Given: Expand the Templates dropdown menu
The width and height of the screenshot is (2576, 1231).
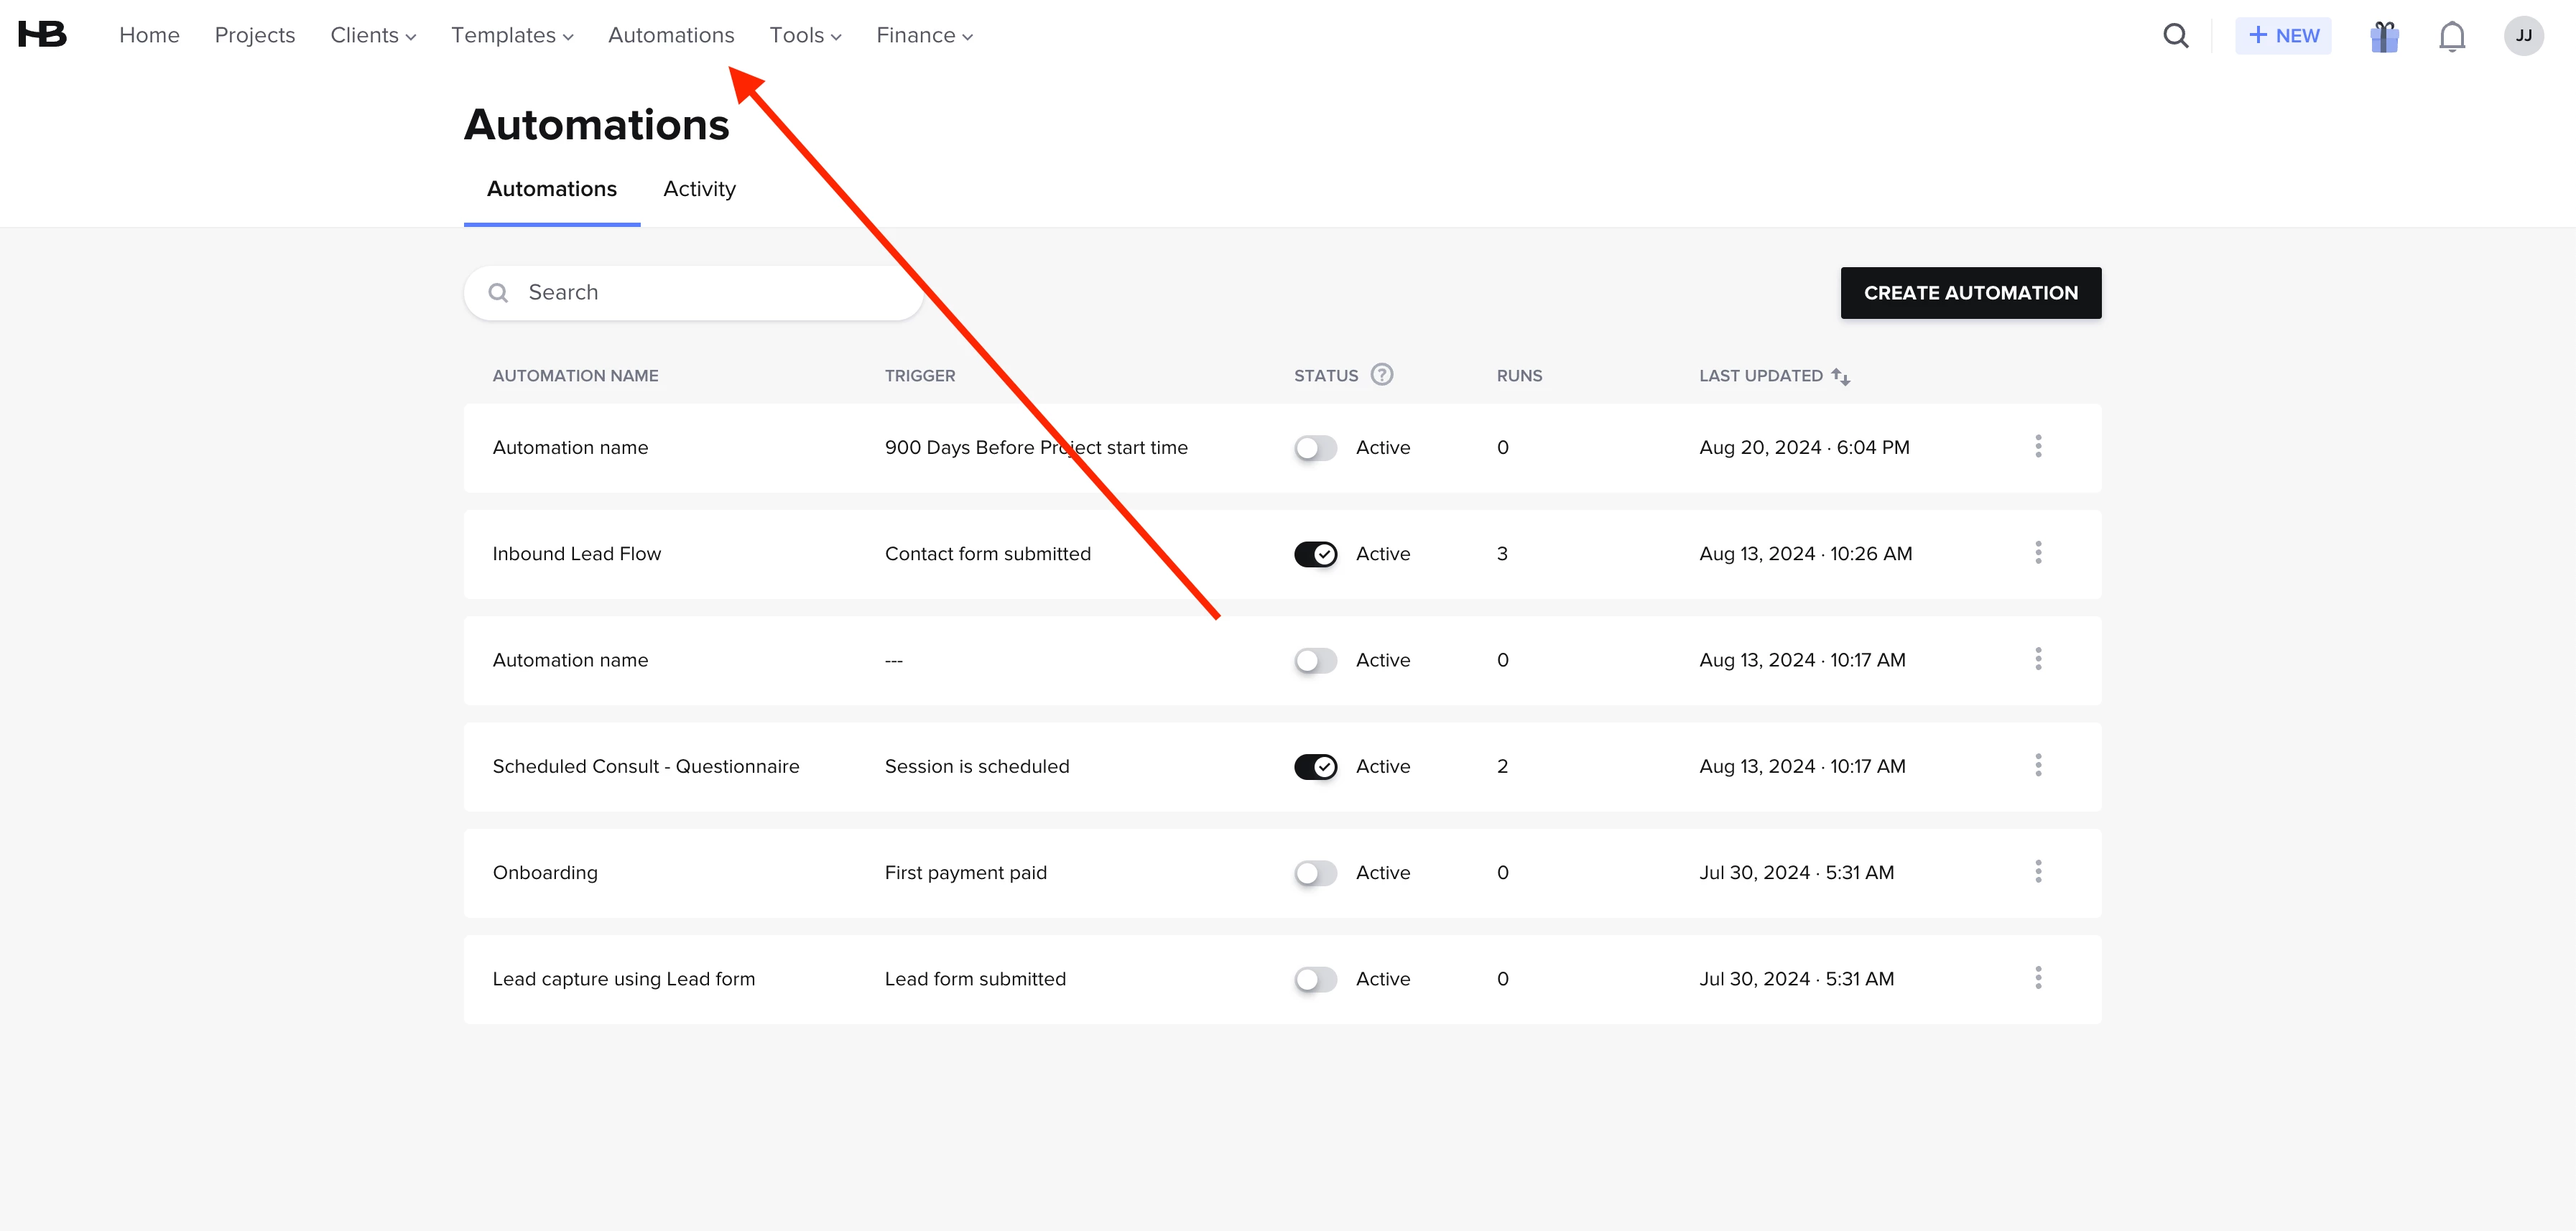Looking at the screenshot, I should [511, 36].
